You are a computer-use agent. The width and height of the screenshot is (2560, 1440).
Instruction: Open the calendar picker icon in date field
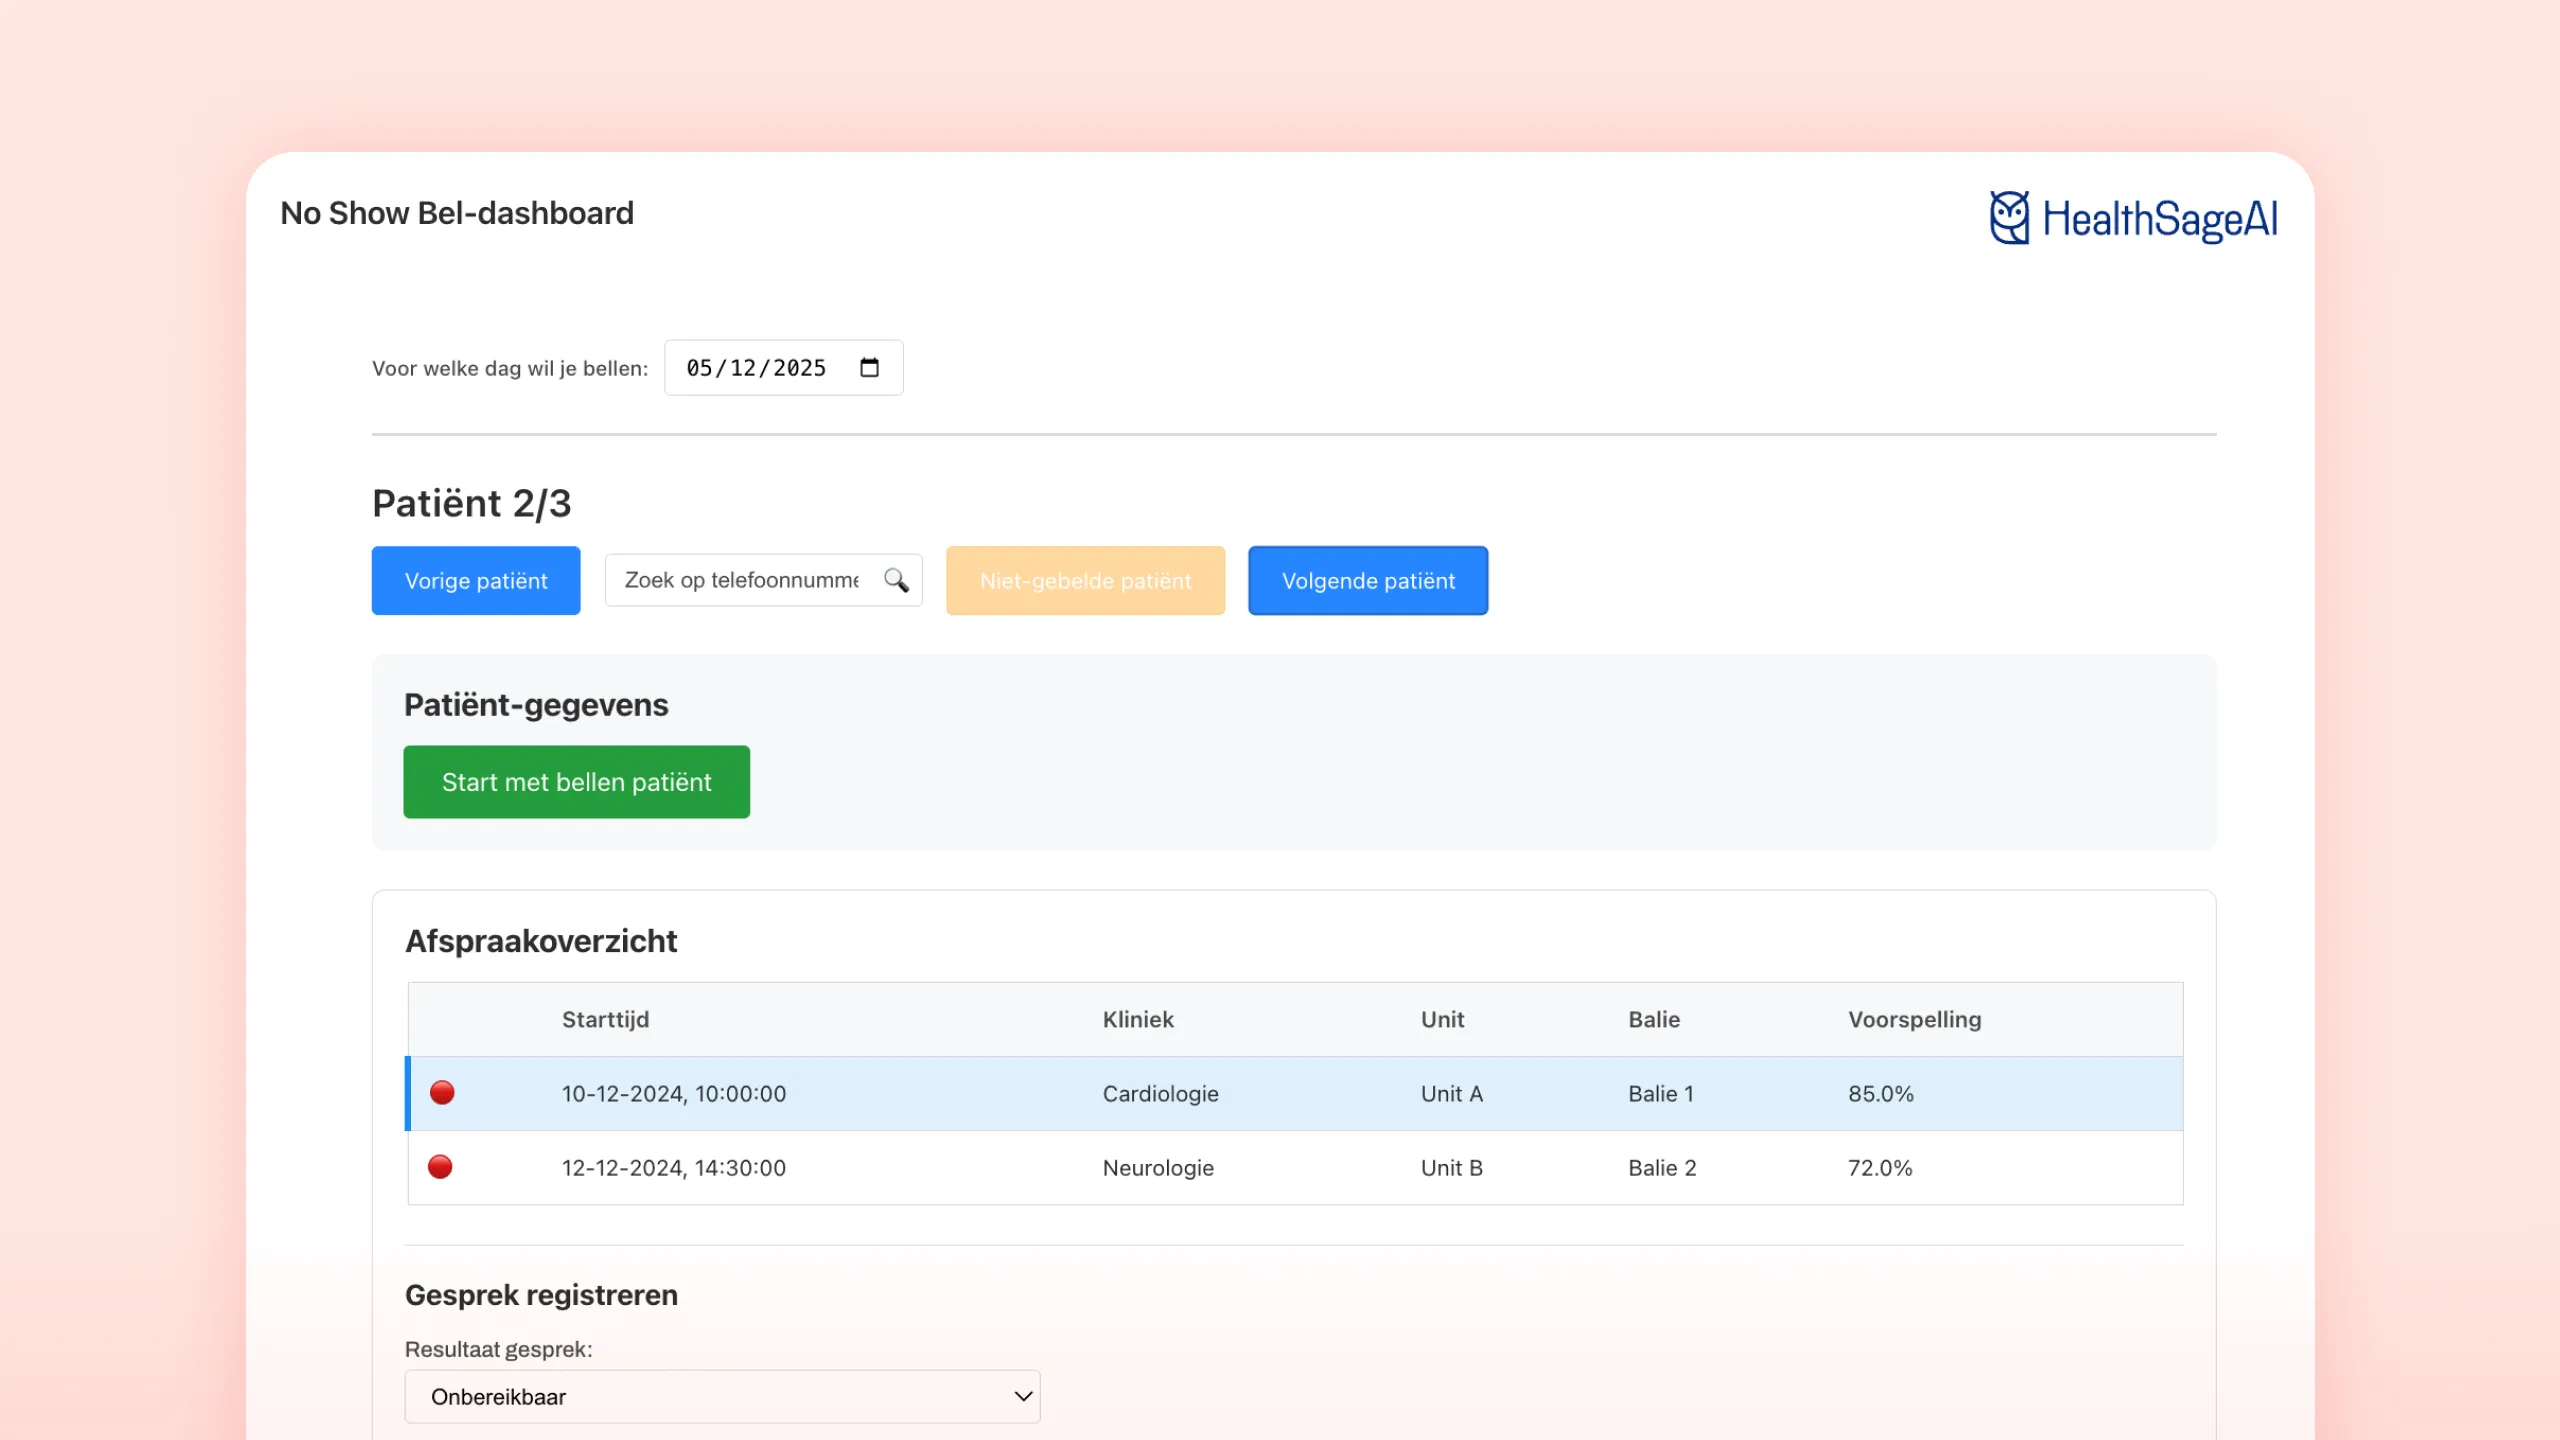point(869,368)
